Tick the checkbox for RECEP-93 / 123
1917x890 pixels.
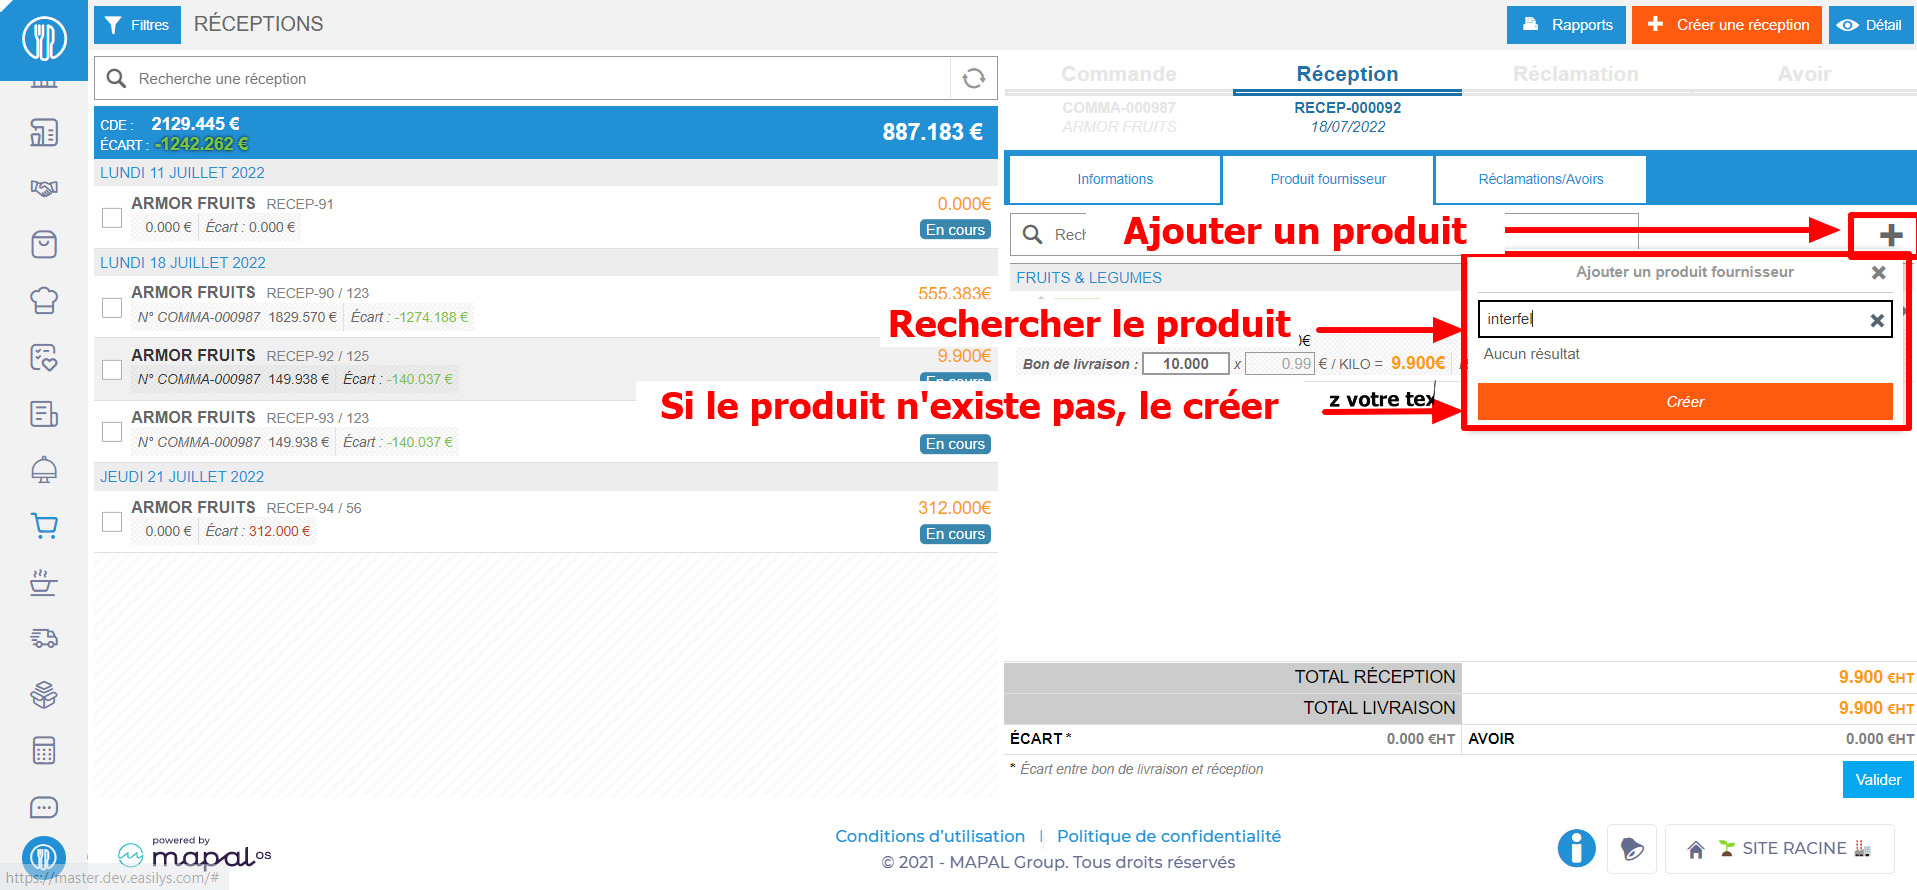pos(112,431)
